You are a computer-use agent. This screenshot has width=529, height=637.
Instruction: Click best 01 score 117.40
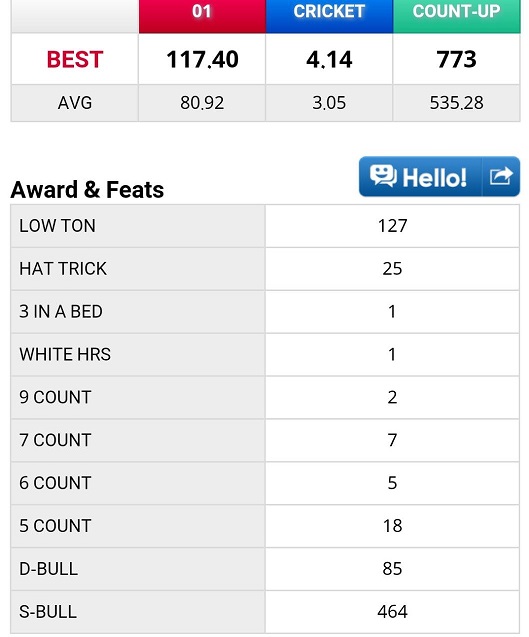tap(202, 59)
